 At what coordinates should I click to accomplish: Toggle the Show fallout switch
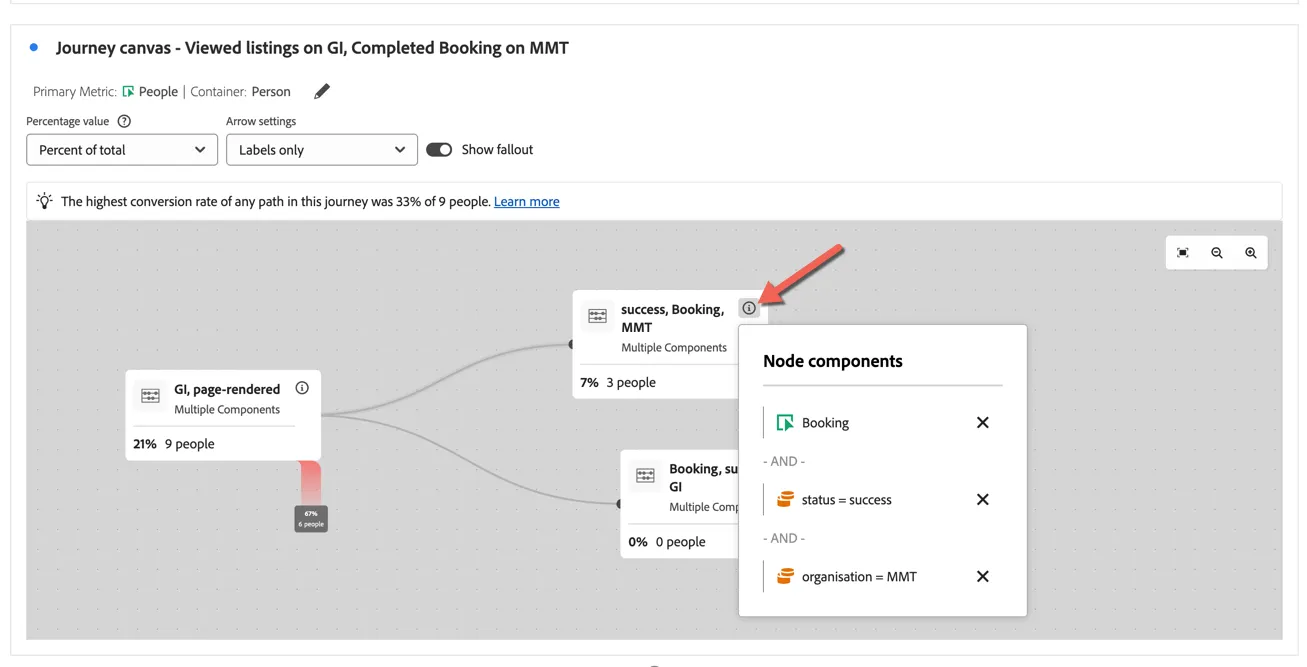439,150
